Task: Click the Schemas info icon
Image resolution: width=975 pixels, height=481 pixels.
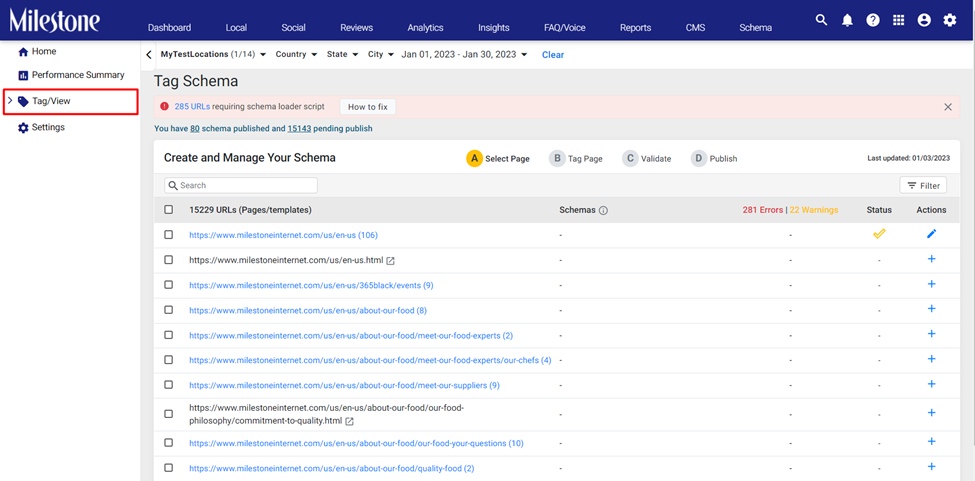Action: [603, 211]
